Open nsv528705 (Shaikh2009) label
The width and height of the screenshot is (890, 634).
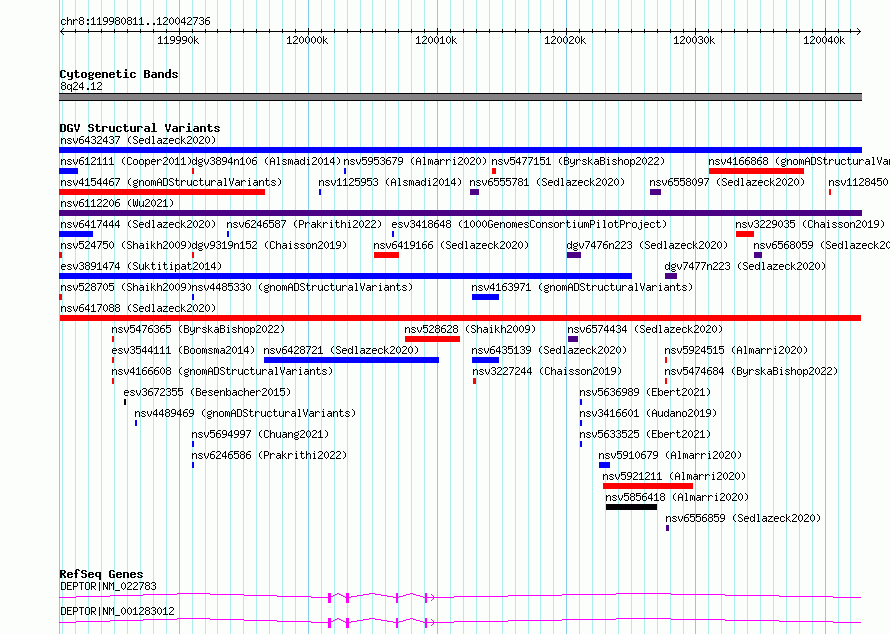coord(125,287)
